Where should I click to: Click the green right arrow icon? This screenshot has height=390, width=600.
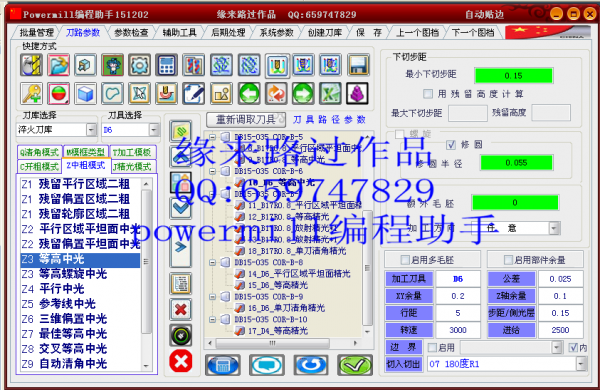[x=303, y=93]
